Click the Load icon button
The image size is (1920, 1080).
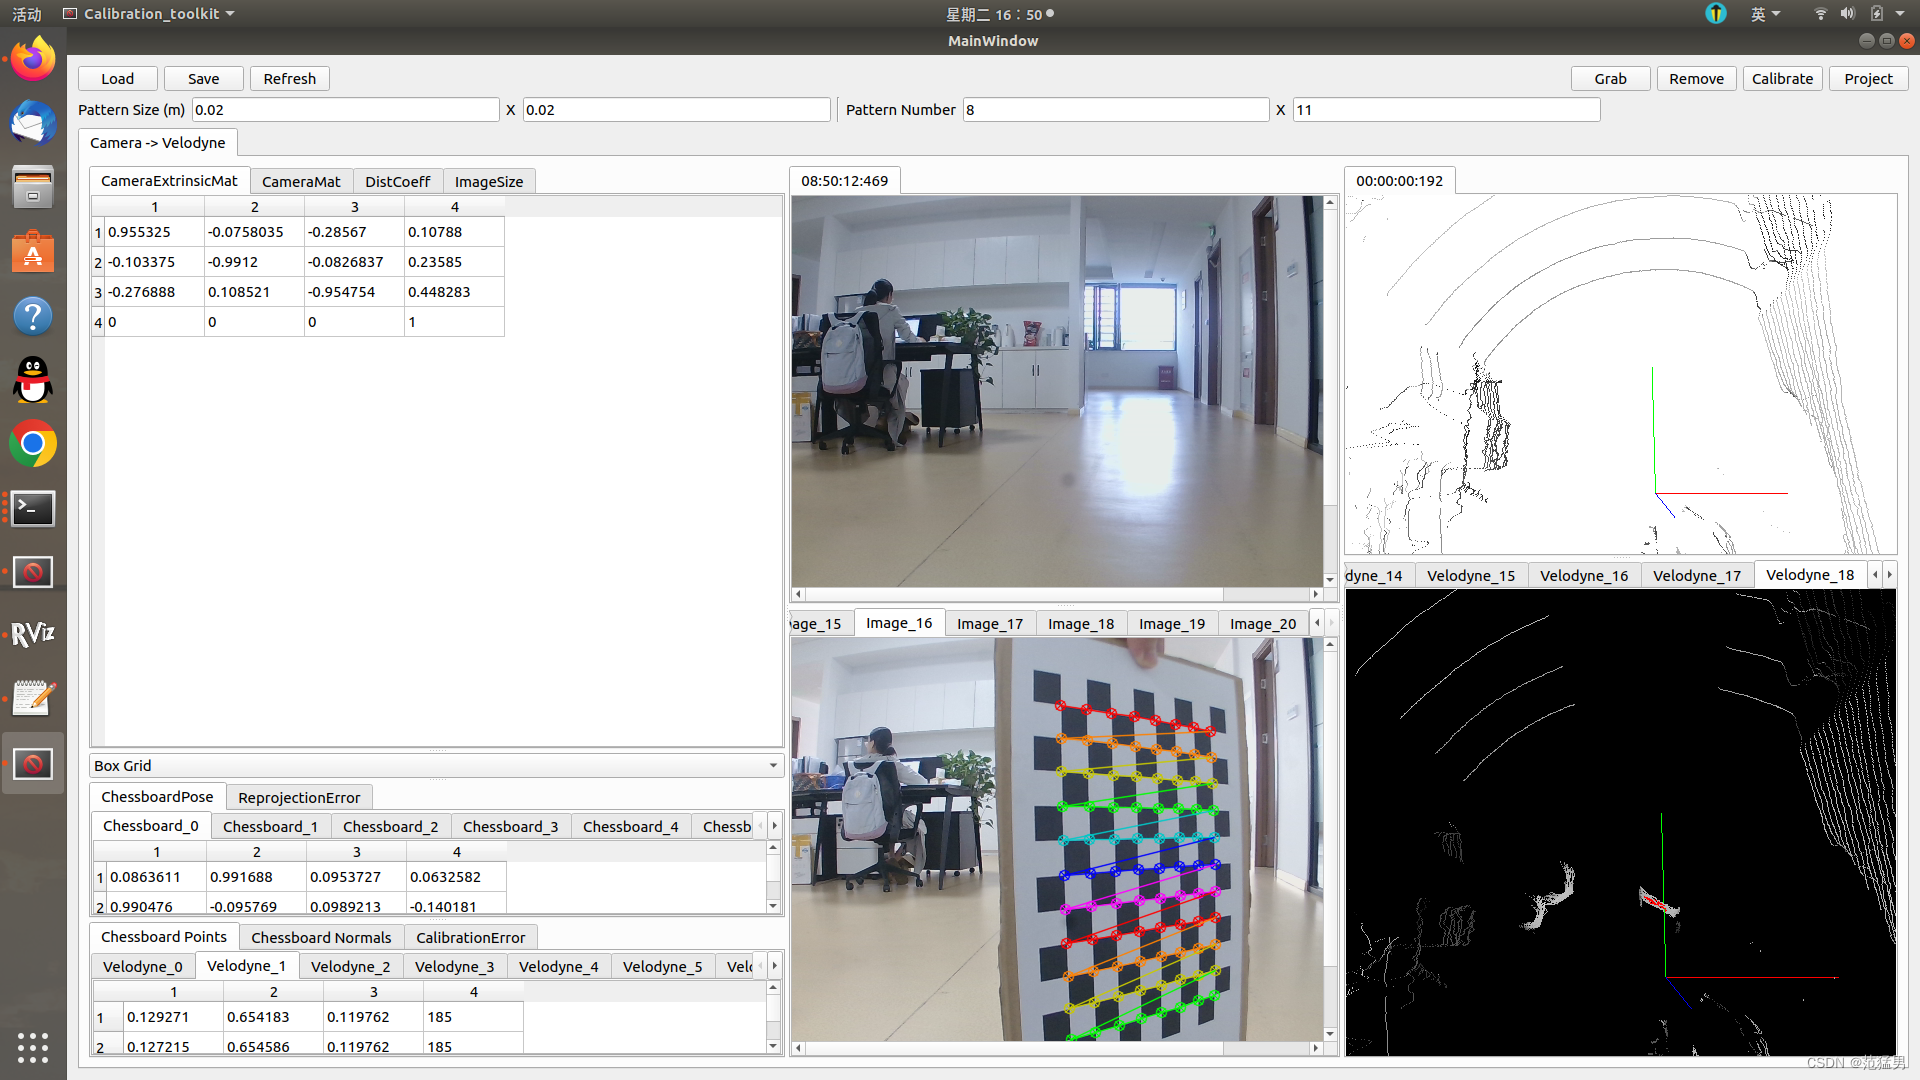(x=116, y=78)
